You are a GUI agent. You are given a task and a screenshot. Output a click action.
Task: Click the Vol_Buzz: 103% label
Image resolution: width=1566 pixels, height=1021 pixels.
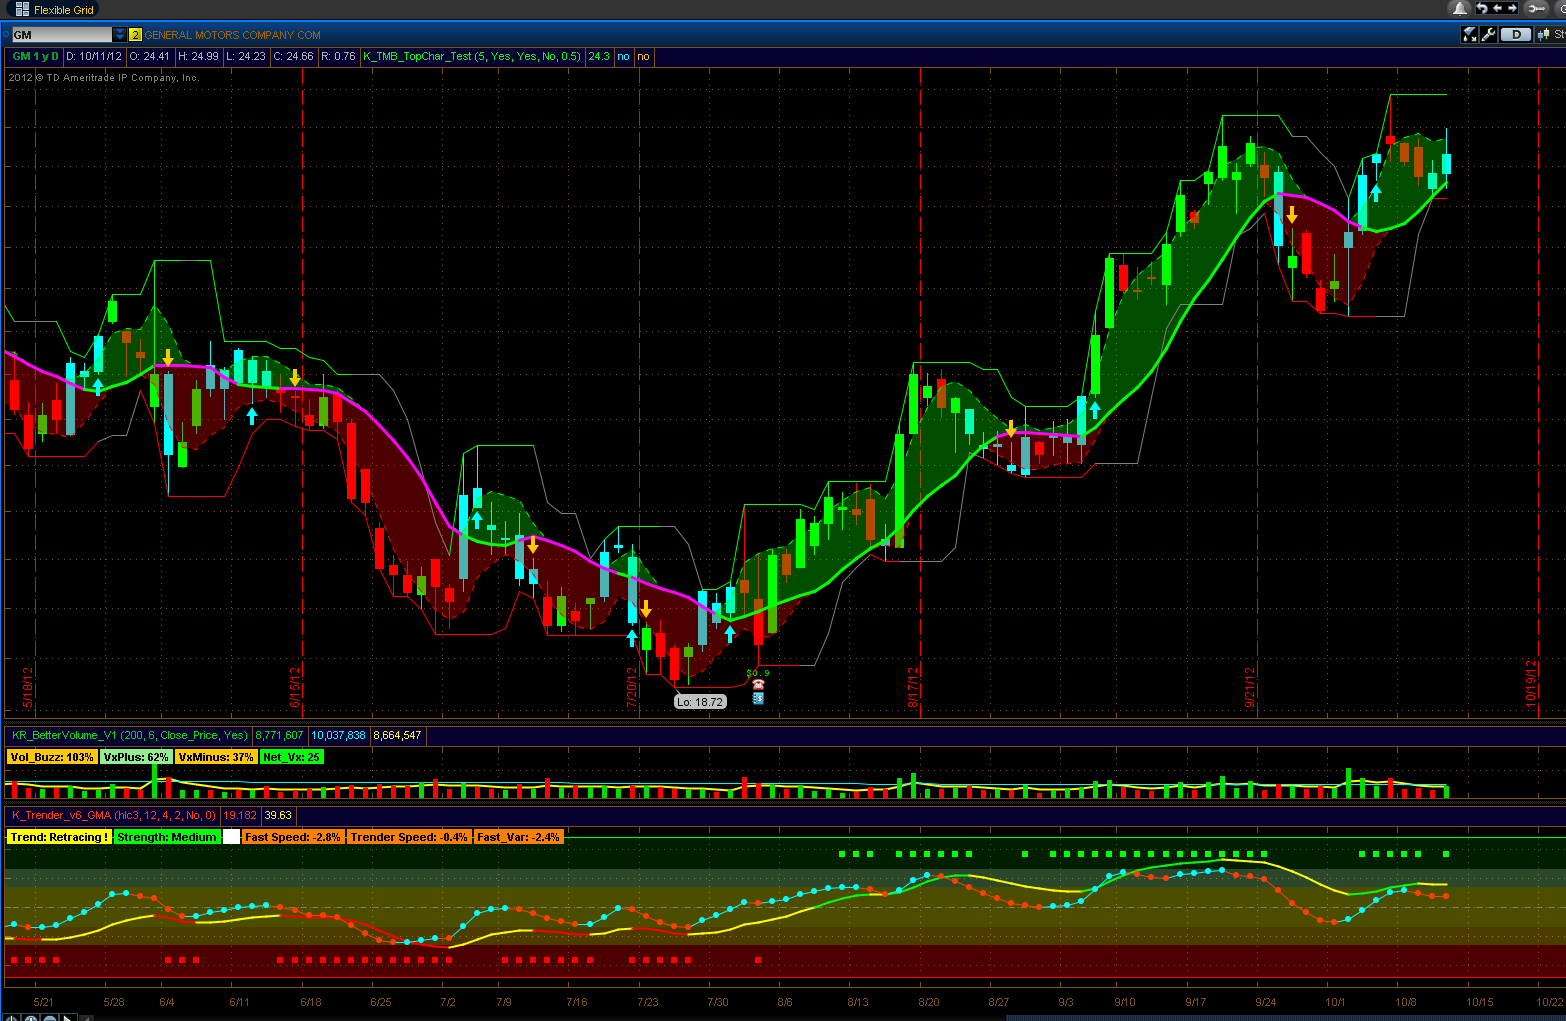(52, 757)
